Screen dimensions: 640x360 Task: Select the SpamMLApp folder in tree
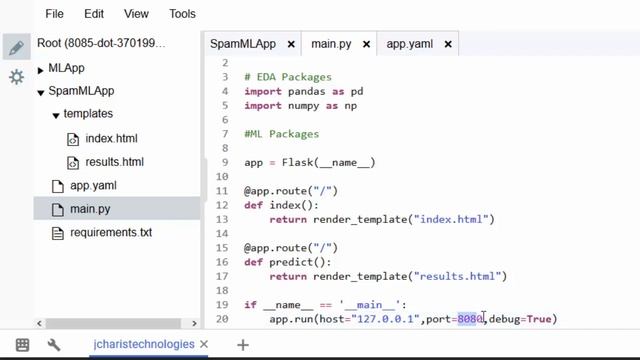point(81,91)
